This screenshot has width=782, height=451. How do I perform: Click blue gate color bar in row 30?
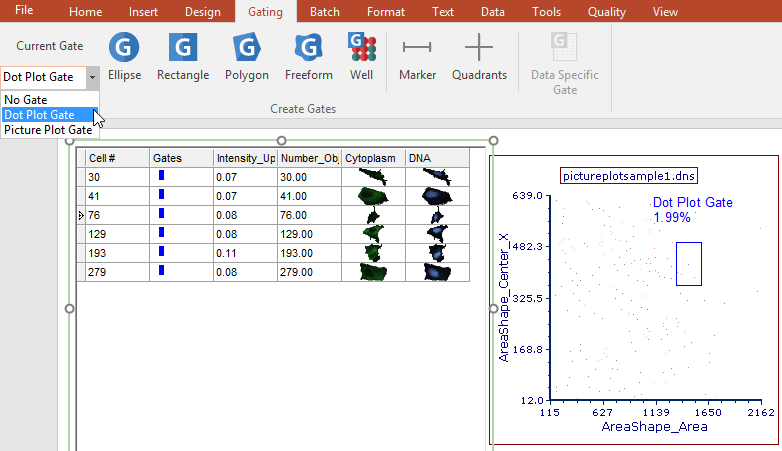(162, 177)
